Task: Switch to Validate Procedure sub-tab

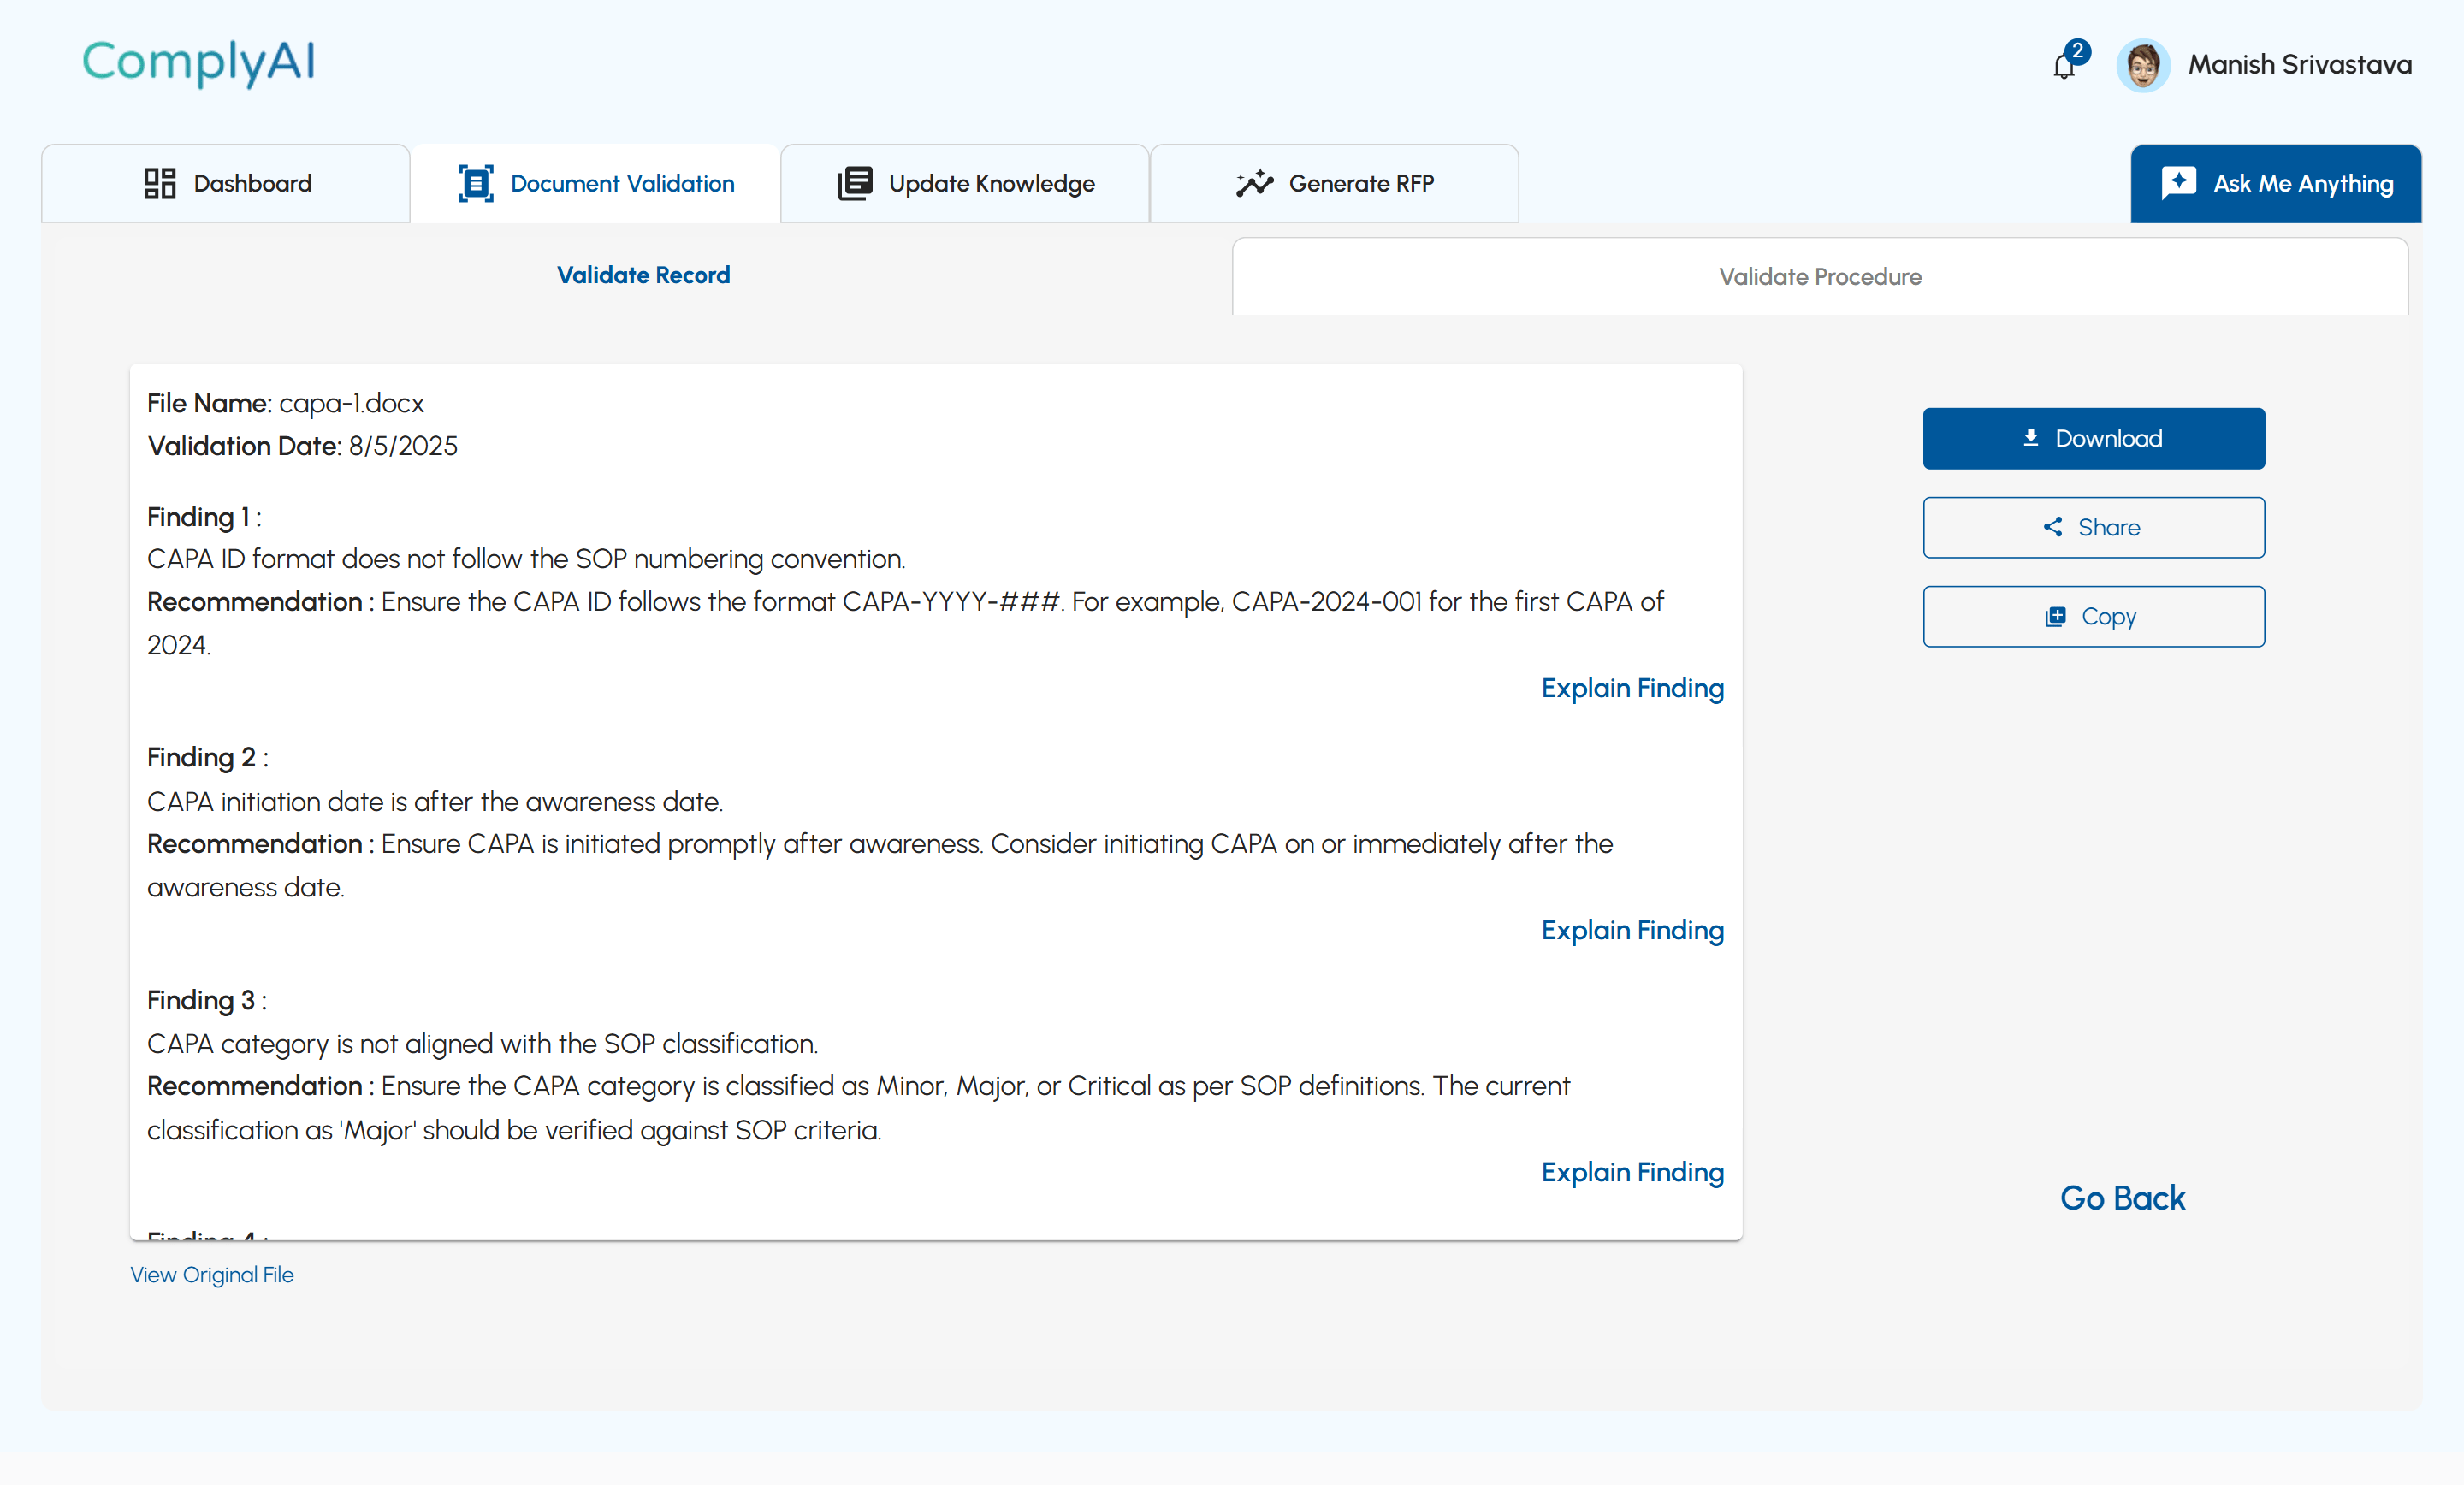Action: point(1820,277)
